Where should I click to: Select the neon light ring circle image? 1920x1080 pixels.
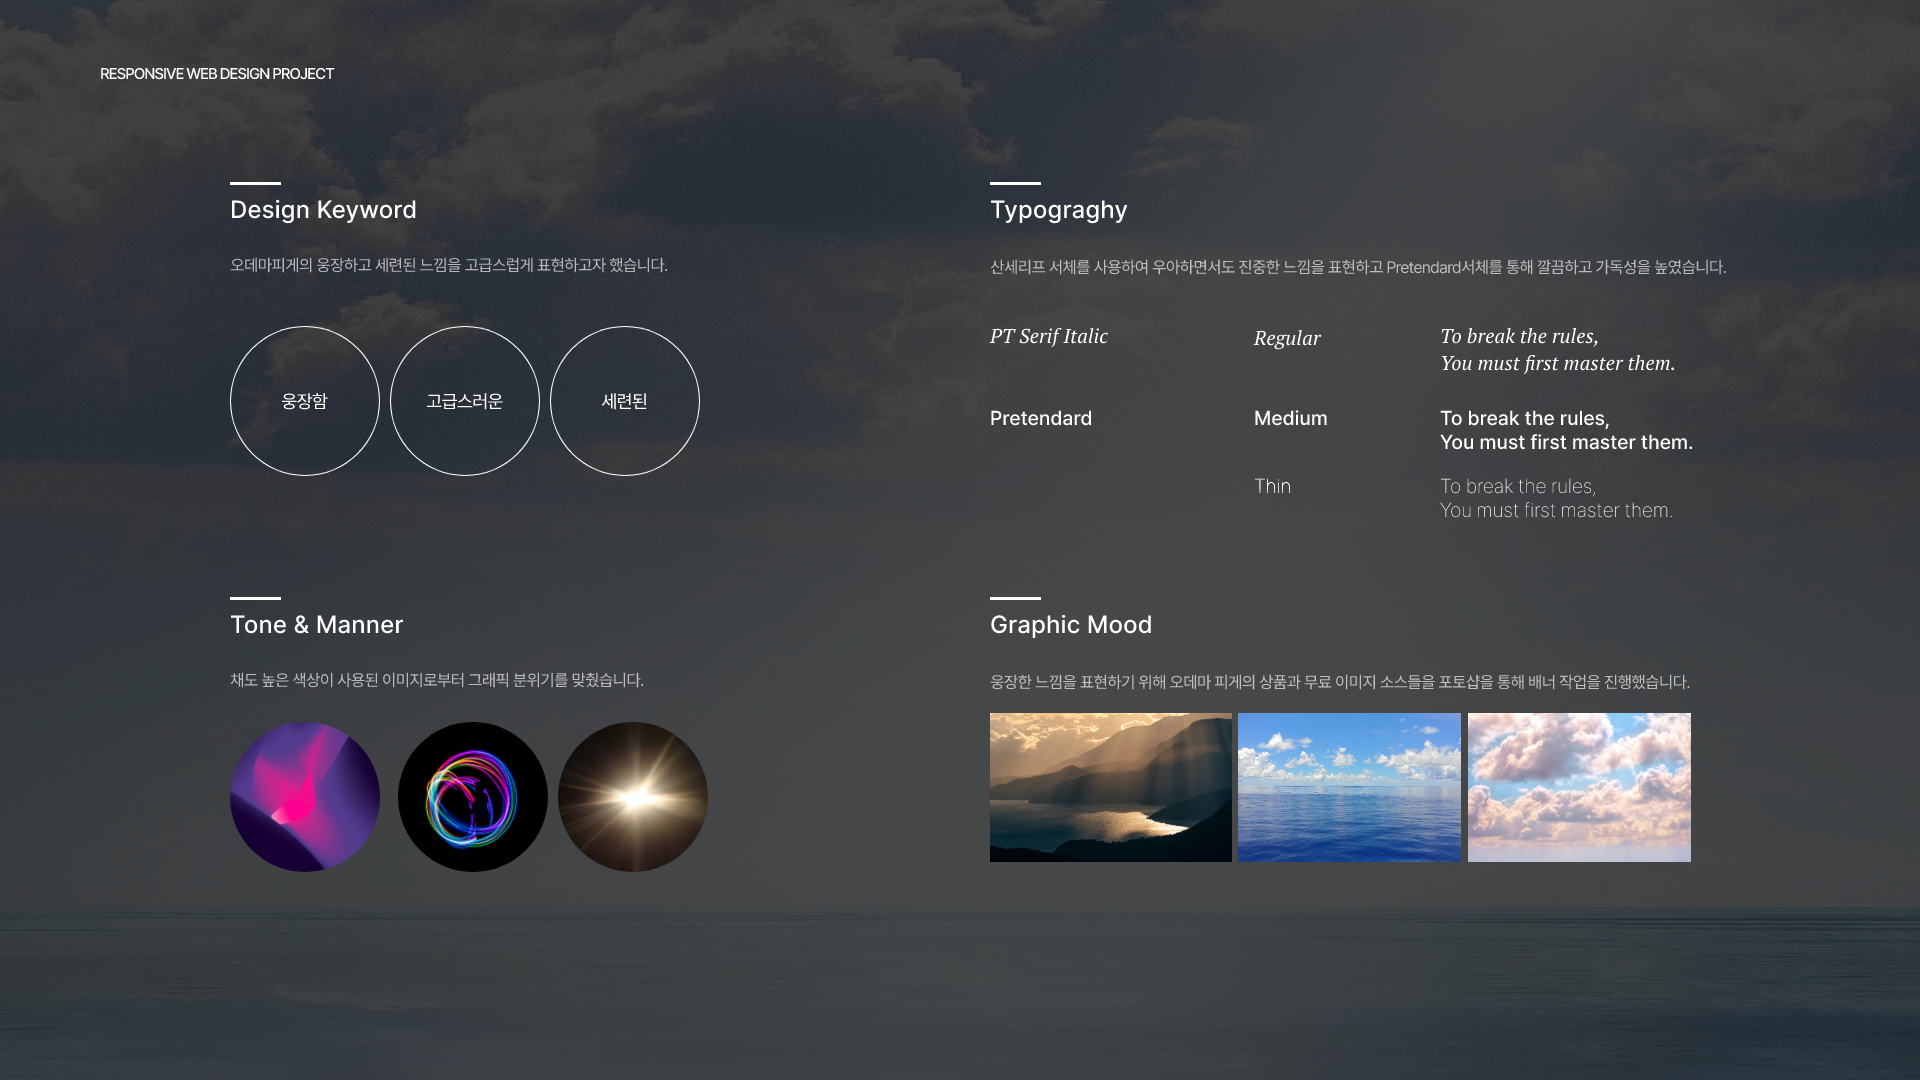(x=473, y=797)
